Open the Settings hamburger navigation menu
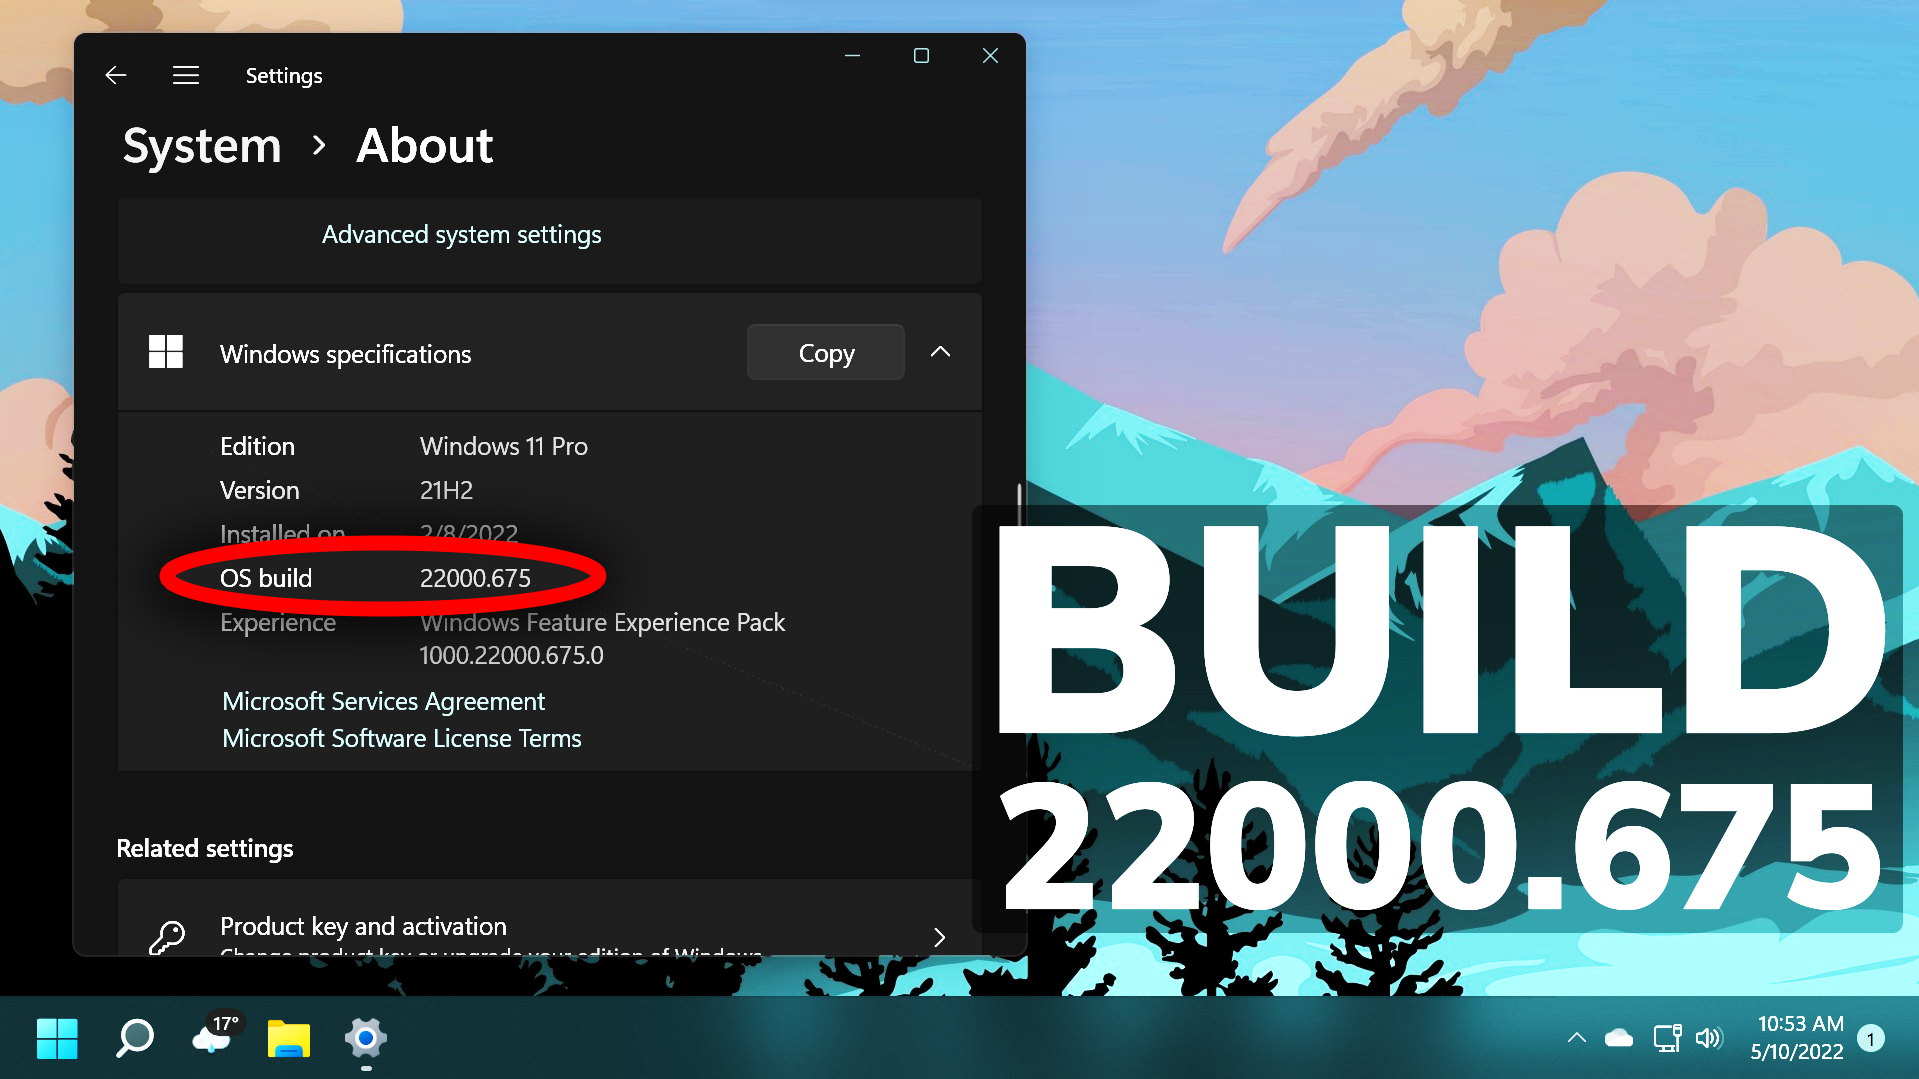Viewport: 1919px width, 1079px height. coord(186,75)
